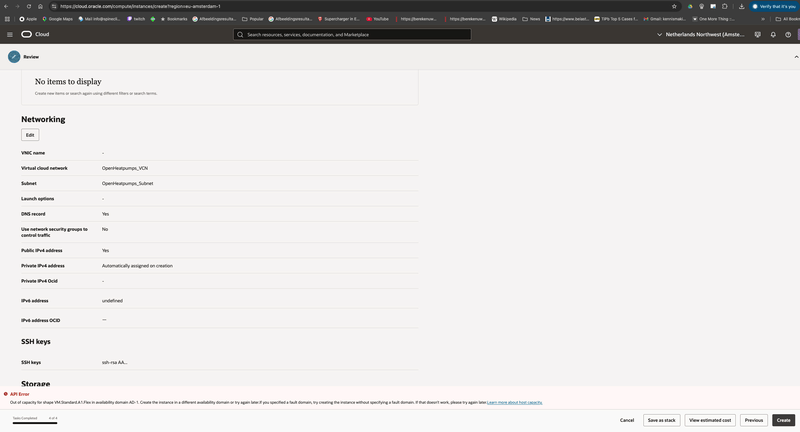This screenshot has width=800, height=432.
Task: Show more bookmarks via overflow chevron
Action: pyautogui.click(x=763, y=19)
